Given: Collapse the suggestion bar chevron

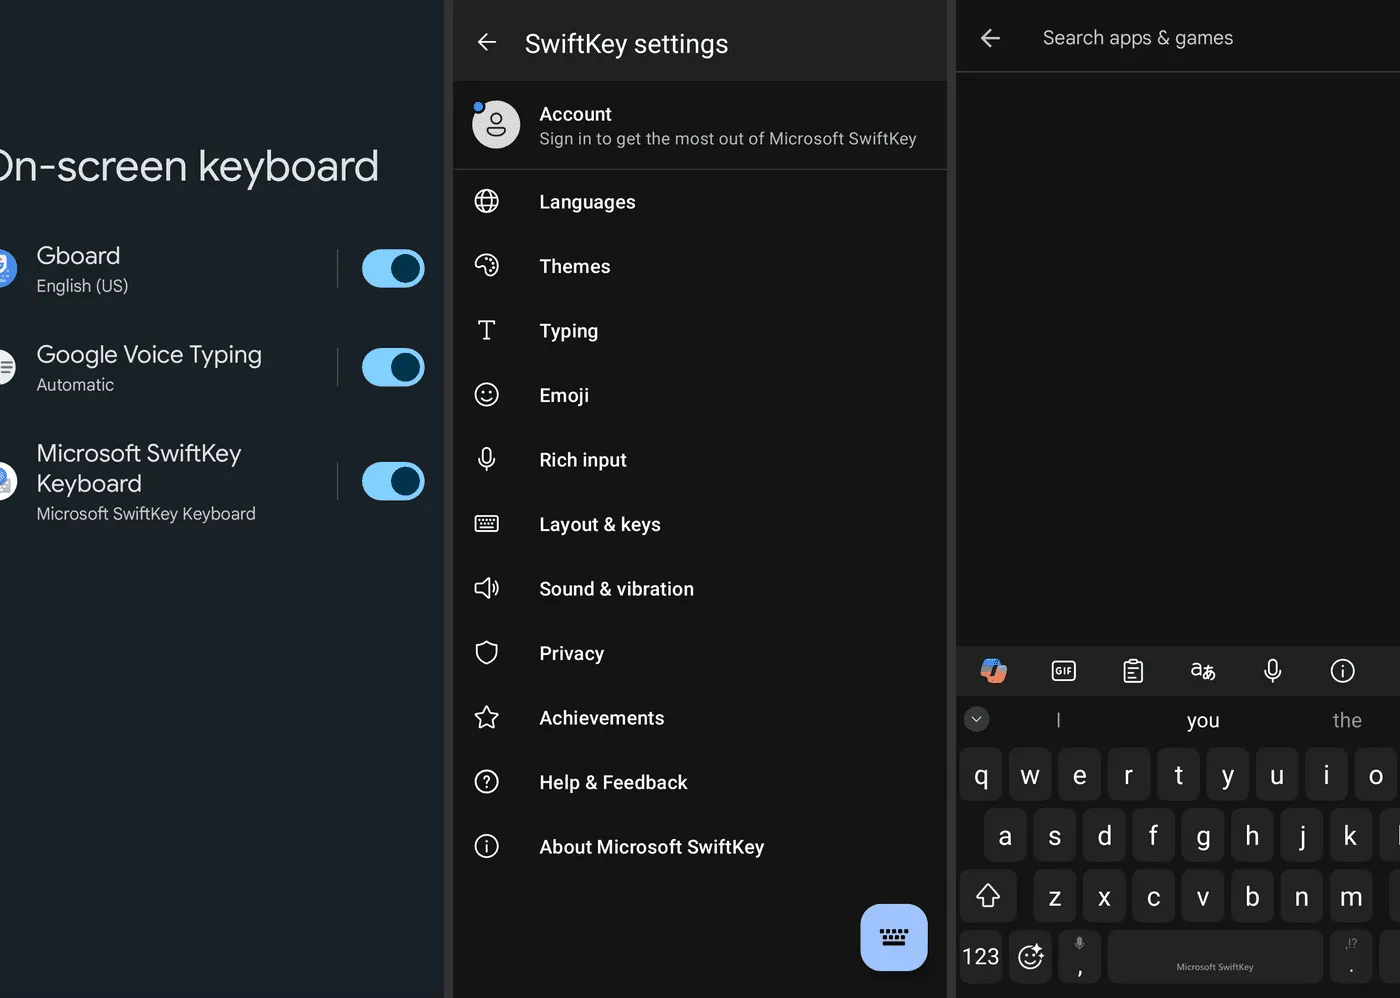Looking at the screenshot, I should pyautogui.click(x=977, y=719).
